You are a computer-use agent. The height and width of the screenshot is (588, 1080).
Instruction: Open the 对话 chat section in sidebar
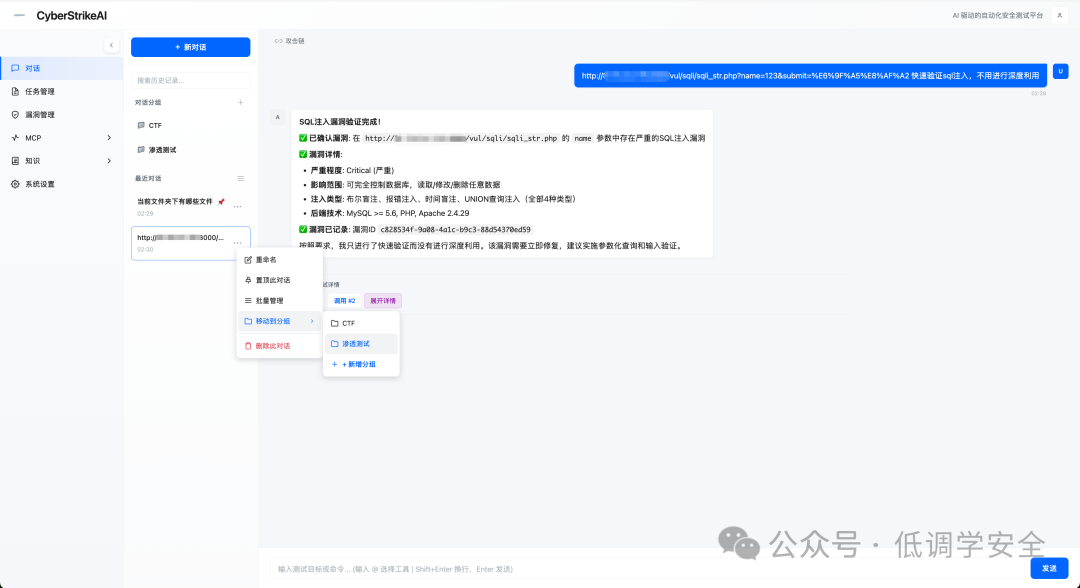click(x=61, y=68)
